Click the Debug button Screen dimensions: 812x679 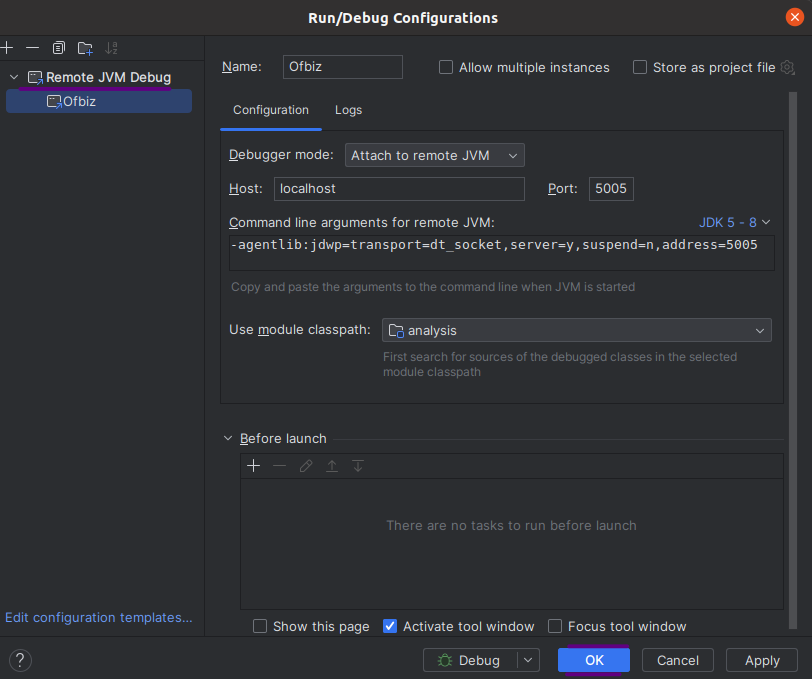point(470,660)
